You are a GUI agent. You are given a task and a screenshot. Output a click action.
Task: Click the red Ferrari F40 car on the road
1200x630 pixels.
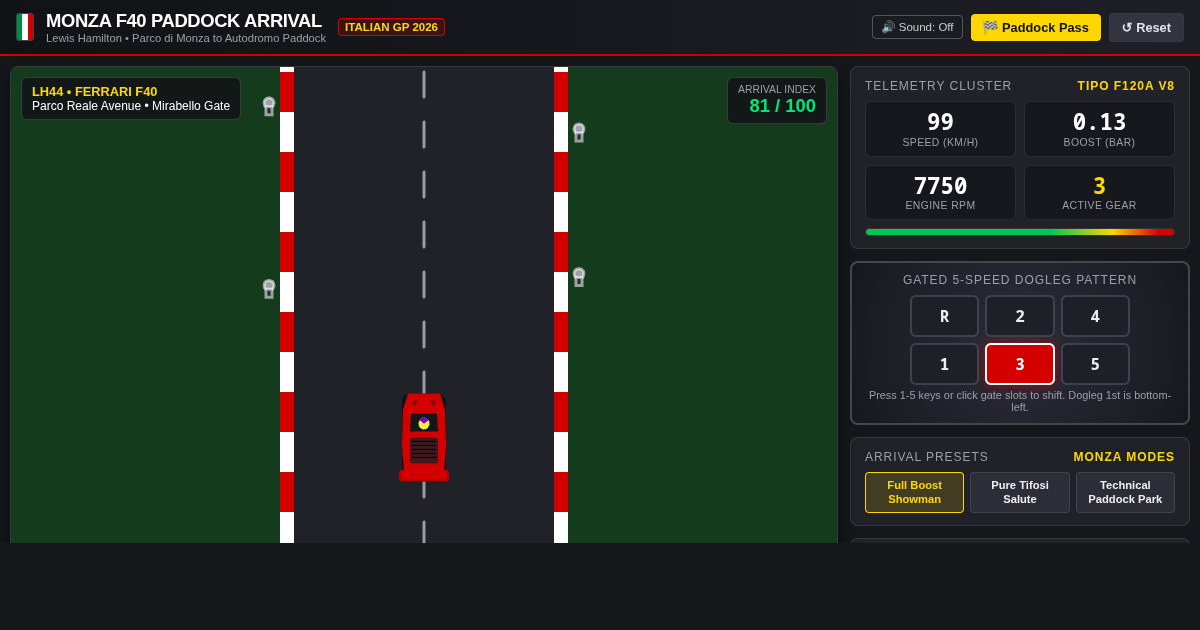(x=424, y=437)
